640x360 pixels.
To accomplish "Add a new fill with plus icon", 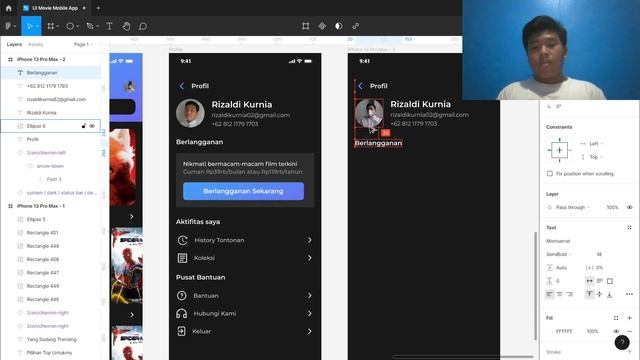I will pyautogui.click(x=629, y=318).
